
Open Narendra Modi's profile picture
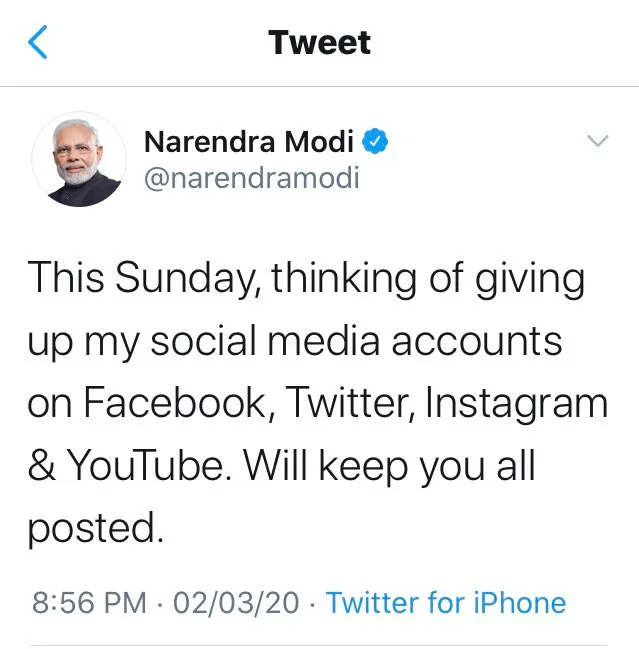(x=79, y=159)
